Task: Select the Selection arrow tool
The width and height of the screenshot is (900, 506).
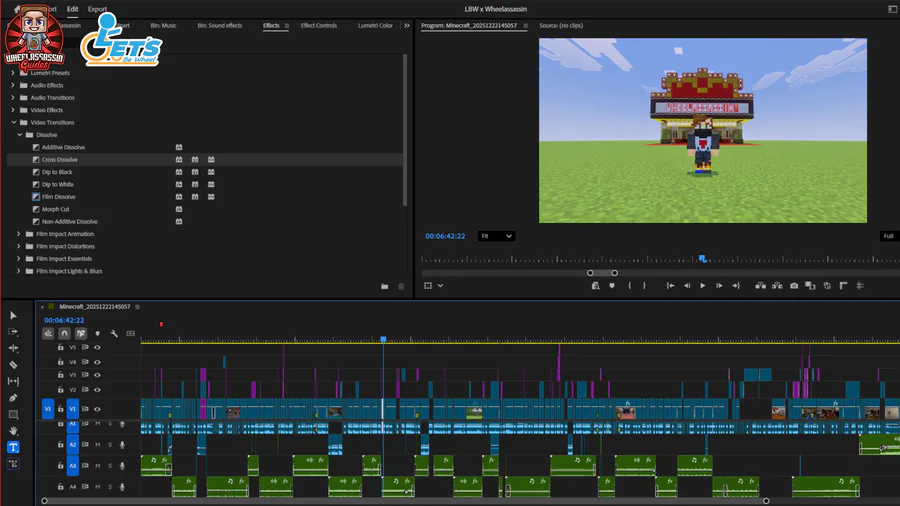Action: tap(13, 316)
